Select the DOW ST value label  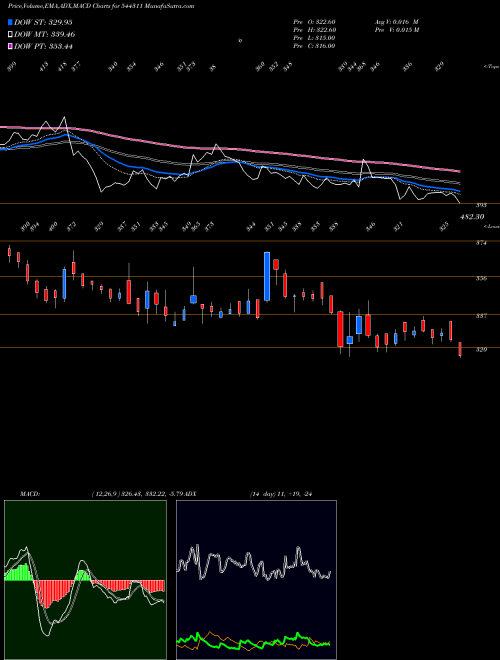(x=43, y=22)
